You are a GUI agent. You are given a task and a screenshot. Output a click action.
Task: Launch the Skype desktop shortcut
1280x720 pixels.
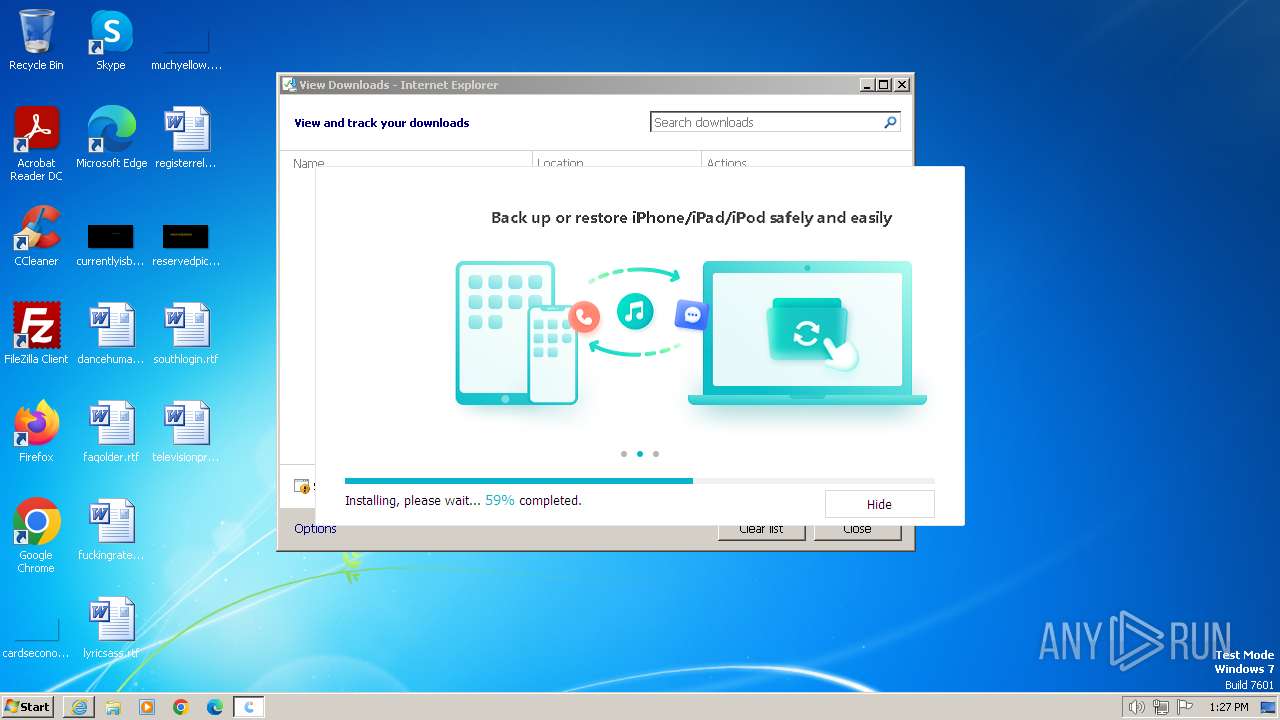pos(110,40)
